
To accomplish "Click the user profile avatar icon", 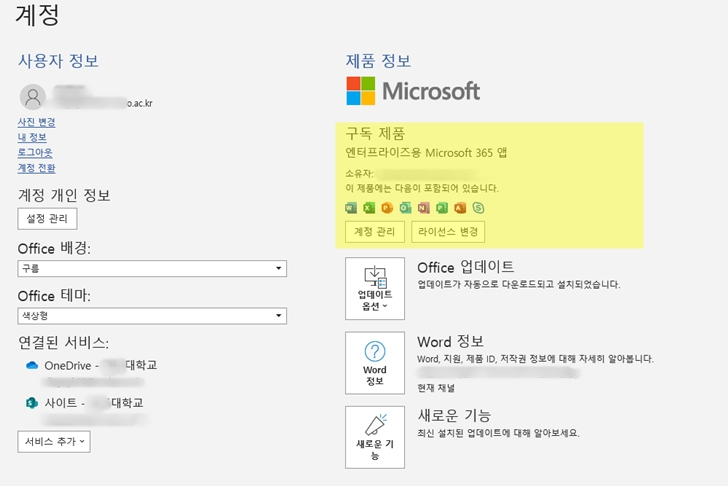I will coord(32,97).
